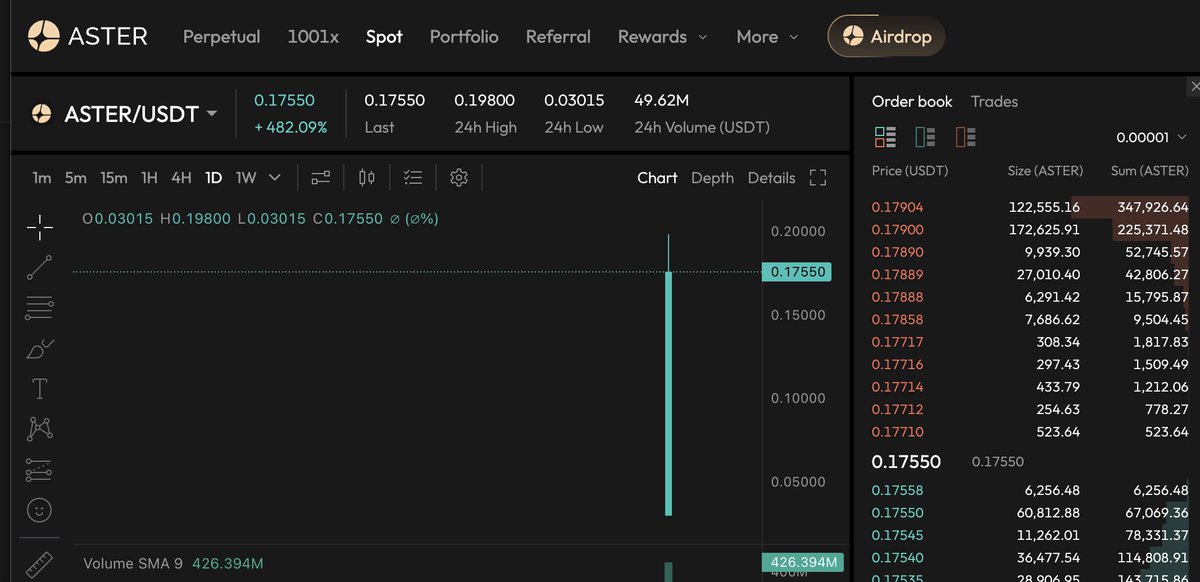This screenshot has width=1200, height=582.
Task: Change candlestick chart type
Action: (367, 178)
